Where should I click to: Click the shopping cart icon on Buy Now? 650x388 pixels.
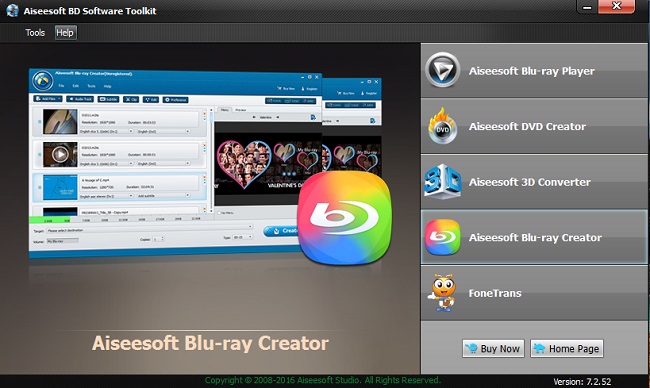(471, 348)
